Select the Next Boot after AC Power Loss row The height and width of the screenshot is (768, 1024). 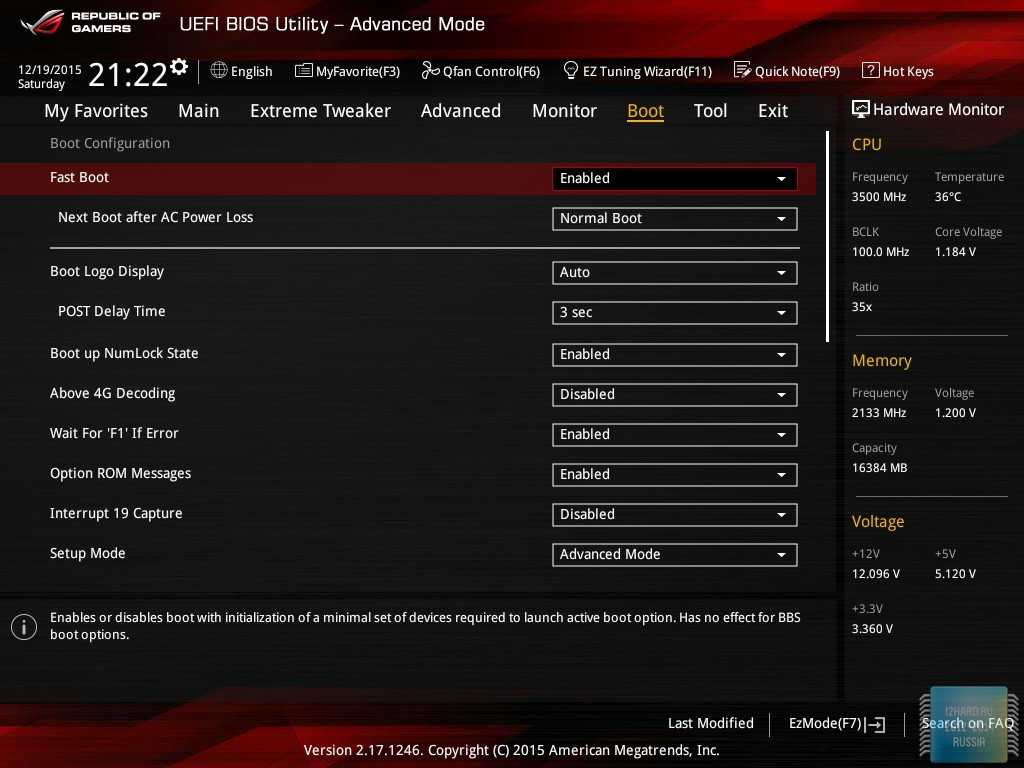[156, 218]
